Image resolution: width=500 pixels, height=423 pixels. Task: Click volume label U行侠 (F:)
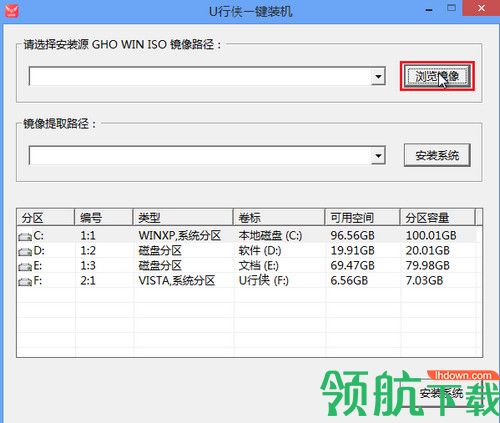[264, 281]
